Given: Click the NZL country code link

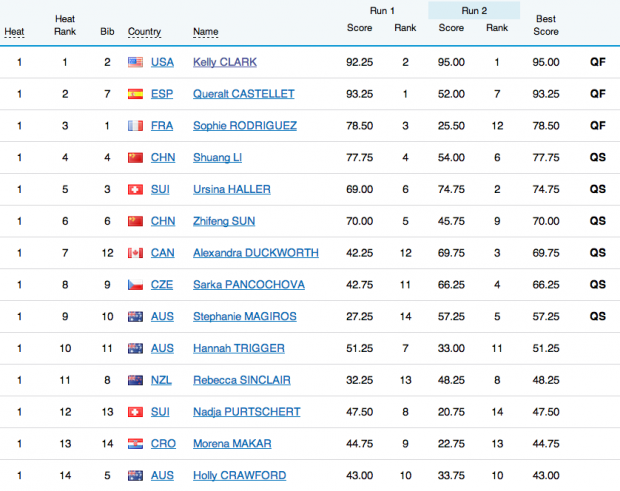Looking at the screenshot, I should [162, 380].
